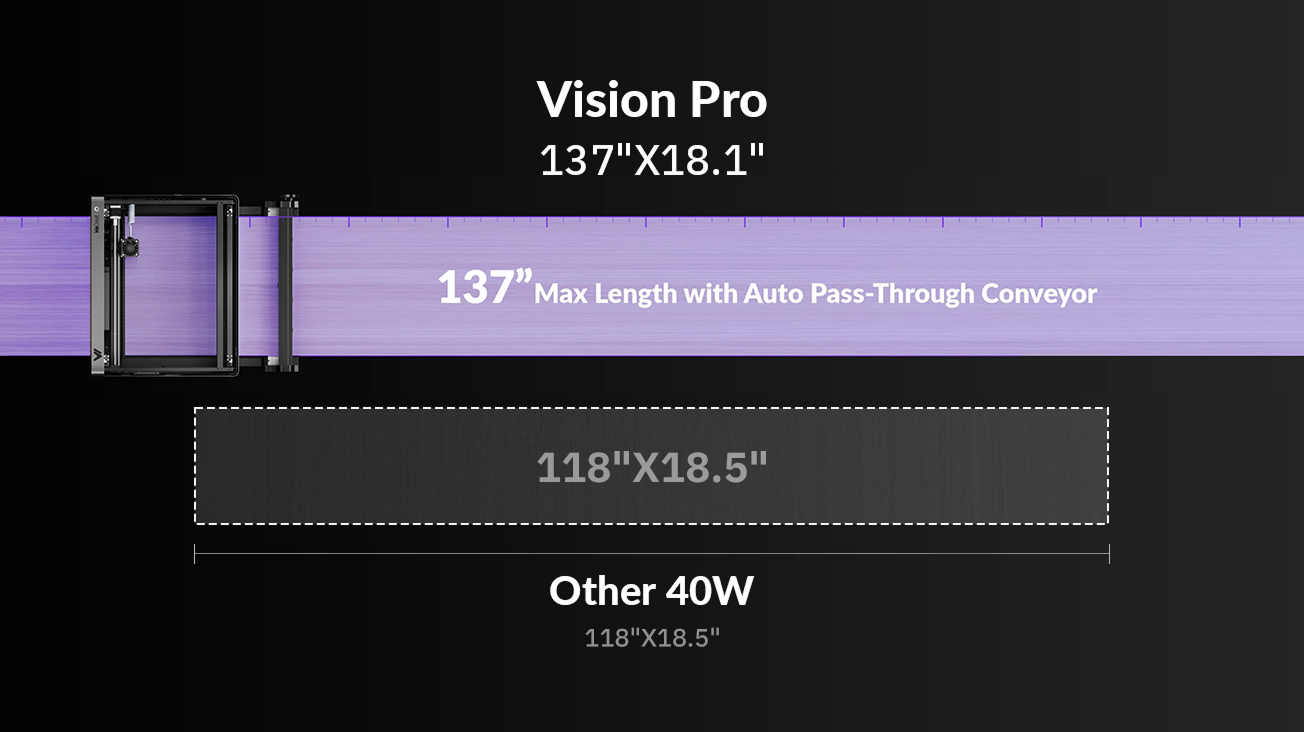Viewport: 1304px width, 732px height.
Task: Click the right end cap of measurement line
Action: pos(1109,554)
